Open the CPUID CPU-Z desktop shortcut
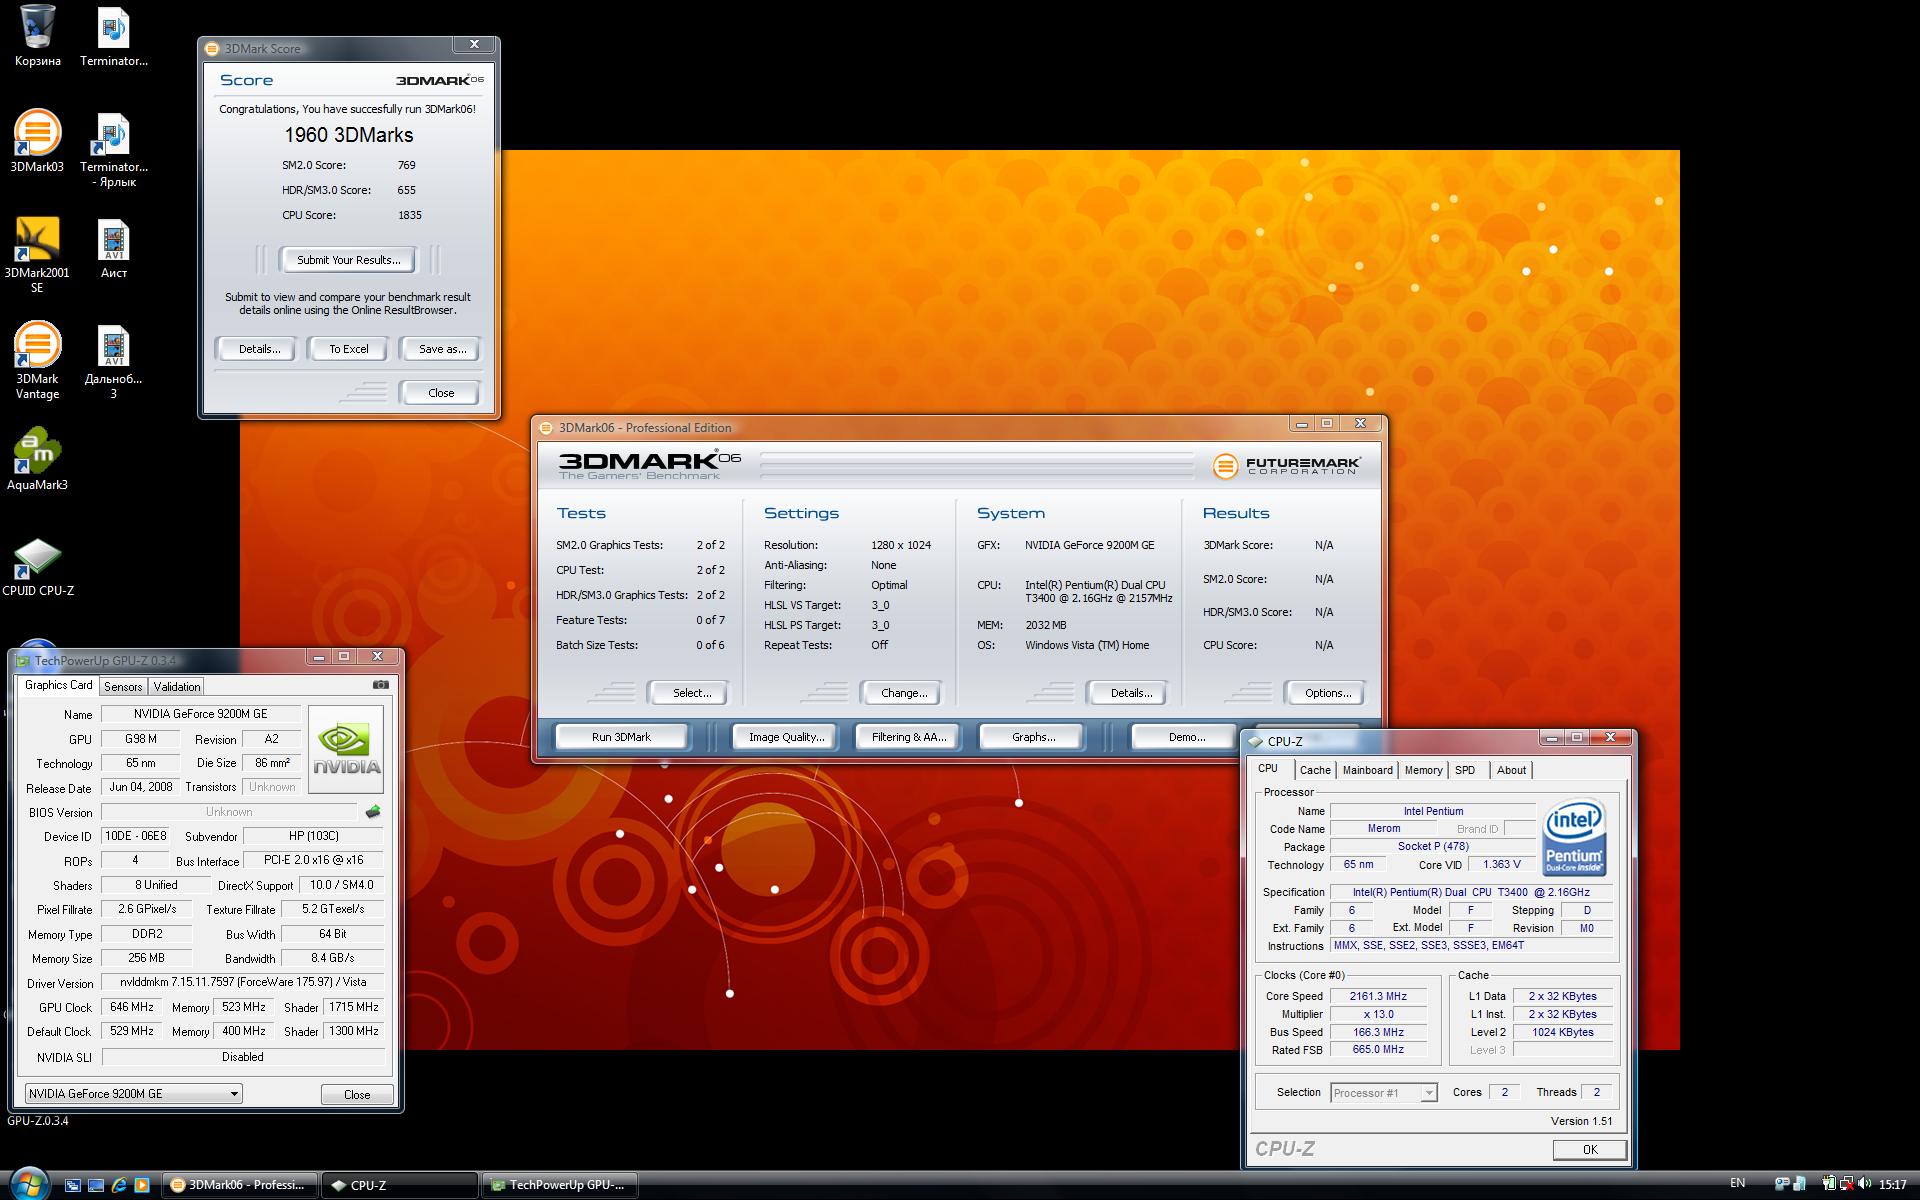The height and width of the screenshot is (1200, 1920). pyautogui.click(x=38, y=567)
